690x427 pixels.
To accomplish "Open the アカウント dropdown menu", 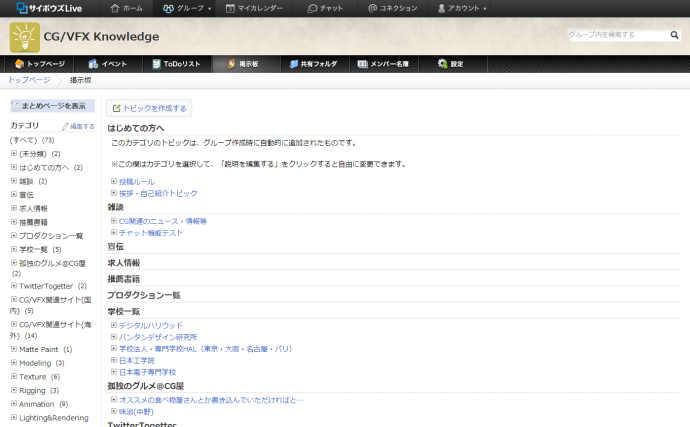I will pos(461,8).
